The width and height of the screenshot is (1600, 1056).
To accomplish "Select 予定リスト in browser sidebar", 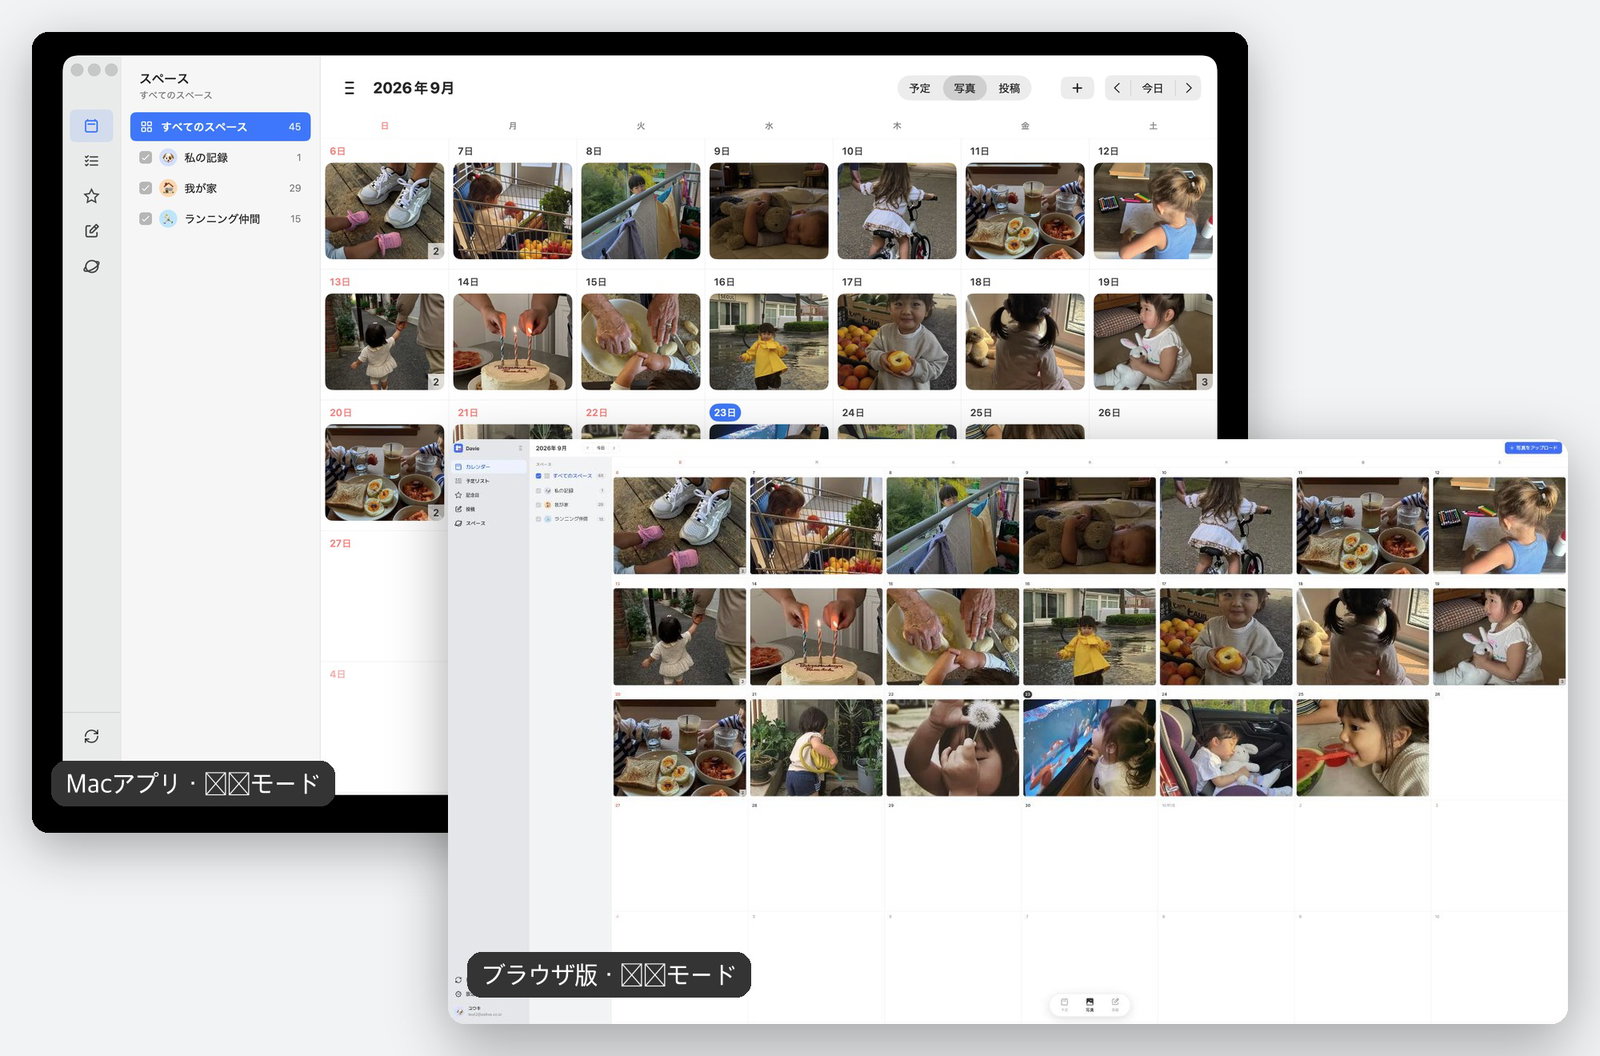I will pos(489,481).
